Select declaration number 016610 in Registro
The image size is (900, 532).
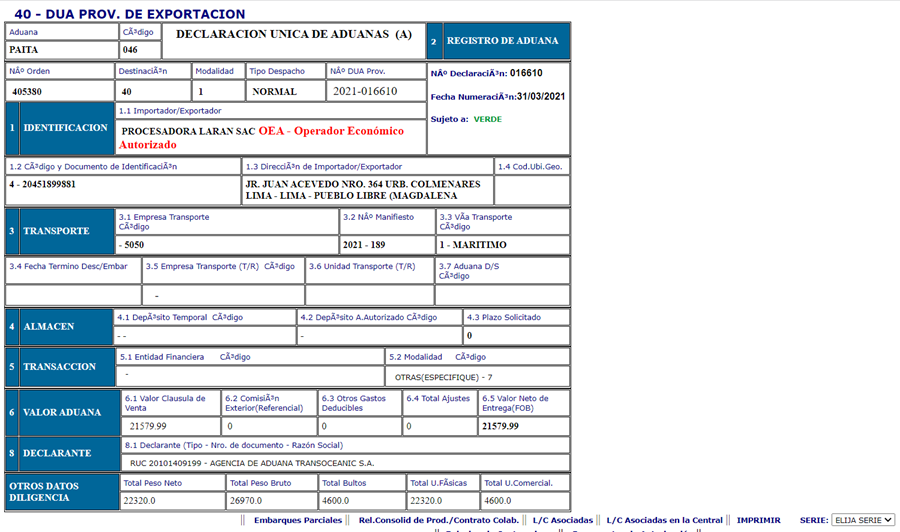click(526, 73)
